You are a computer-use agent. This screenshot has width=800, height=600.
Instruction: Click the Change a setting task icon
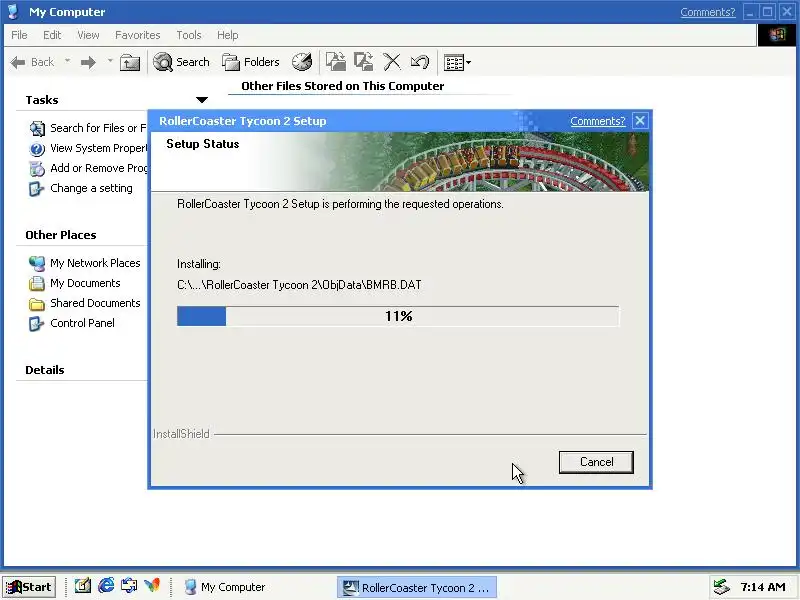tap(36, 189)
